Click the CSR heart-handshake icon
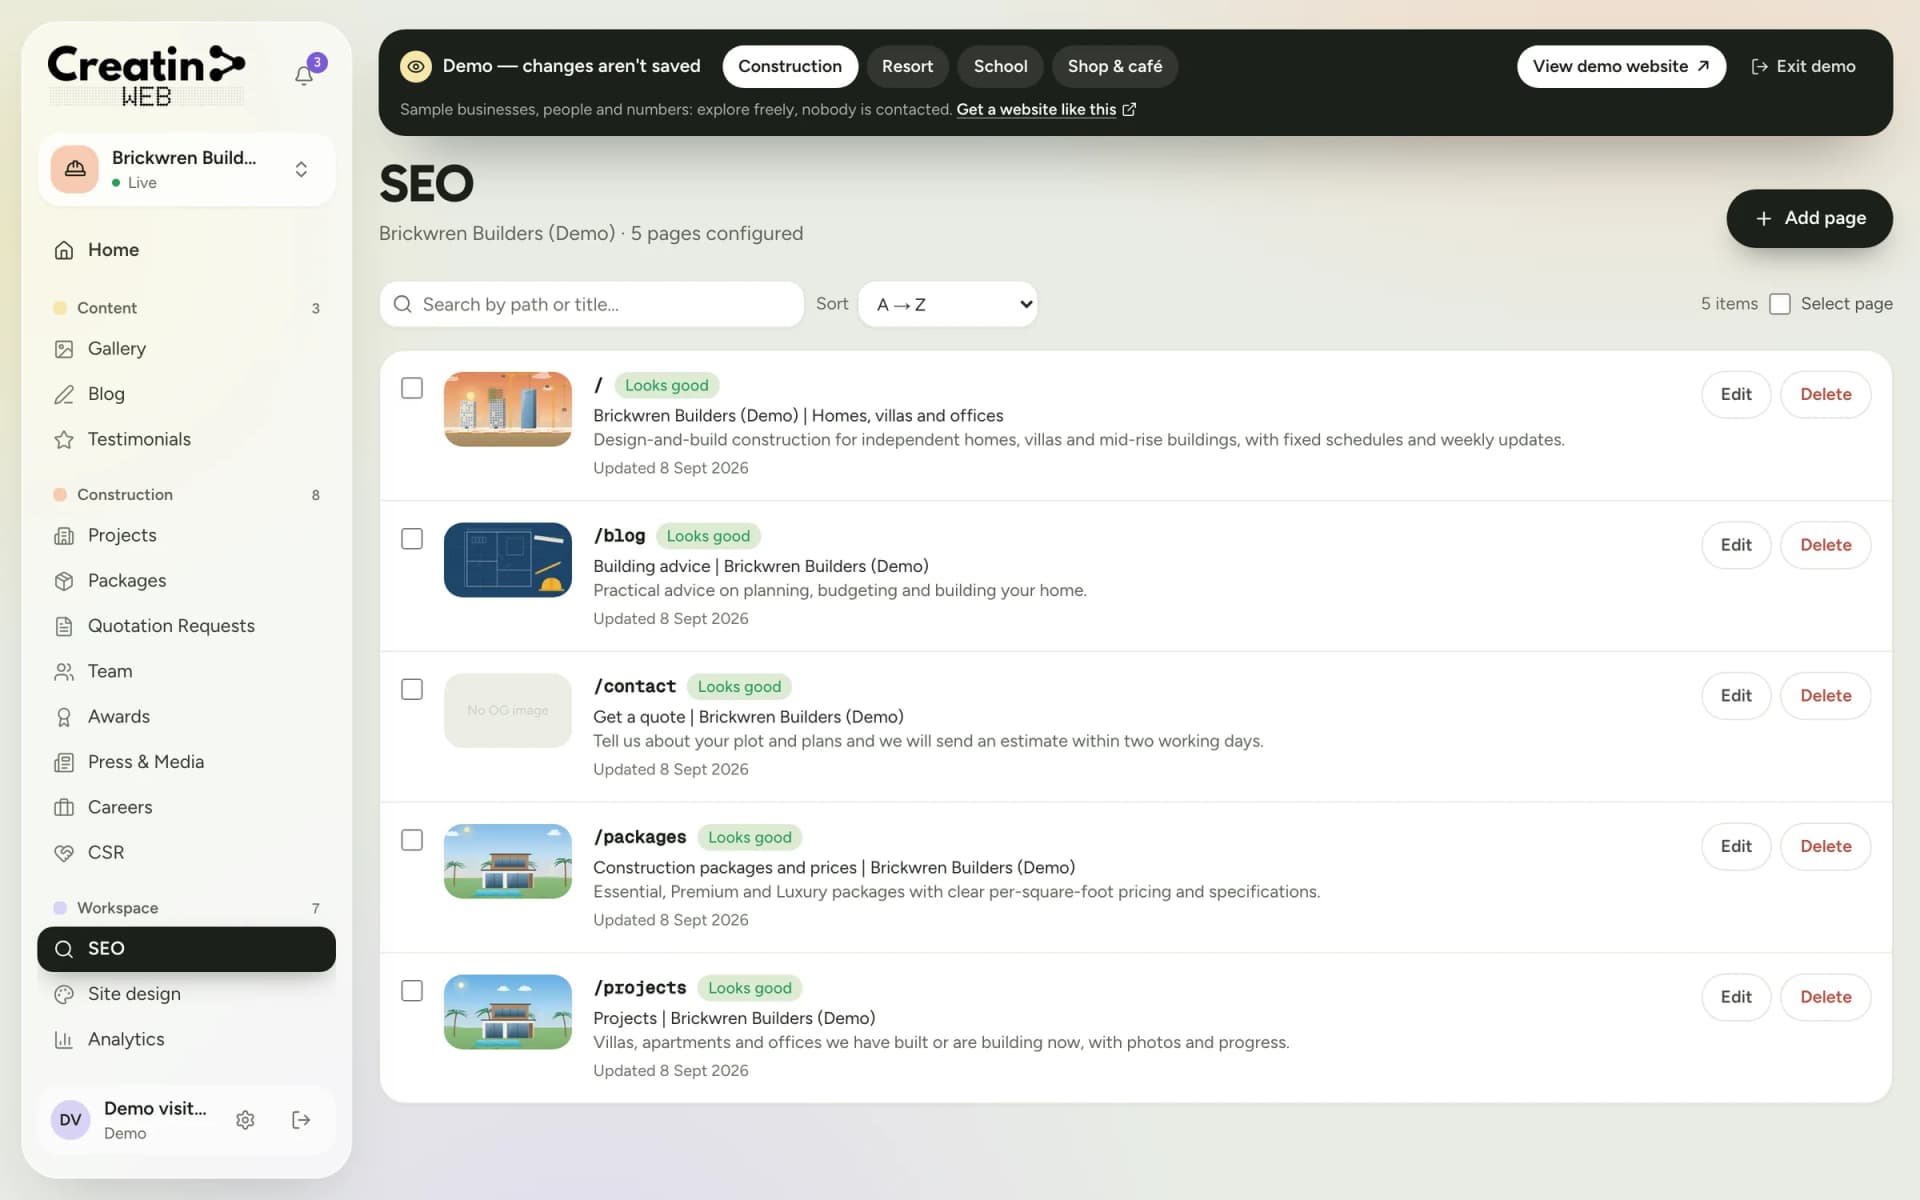1920x1200 pixels. (64, 853)
